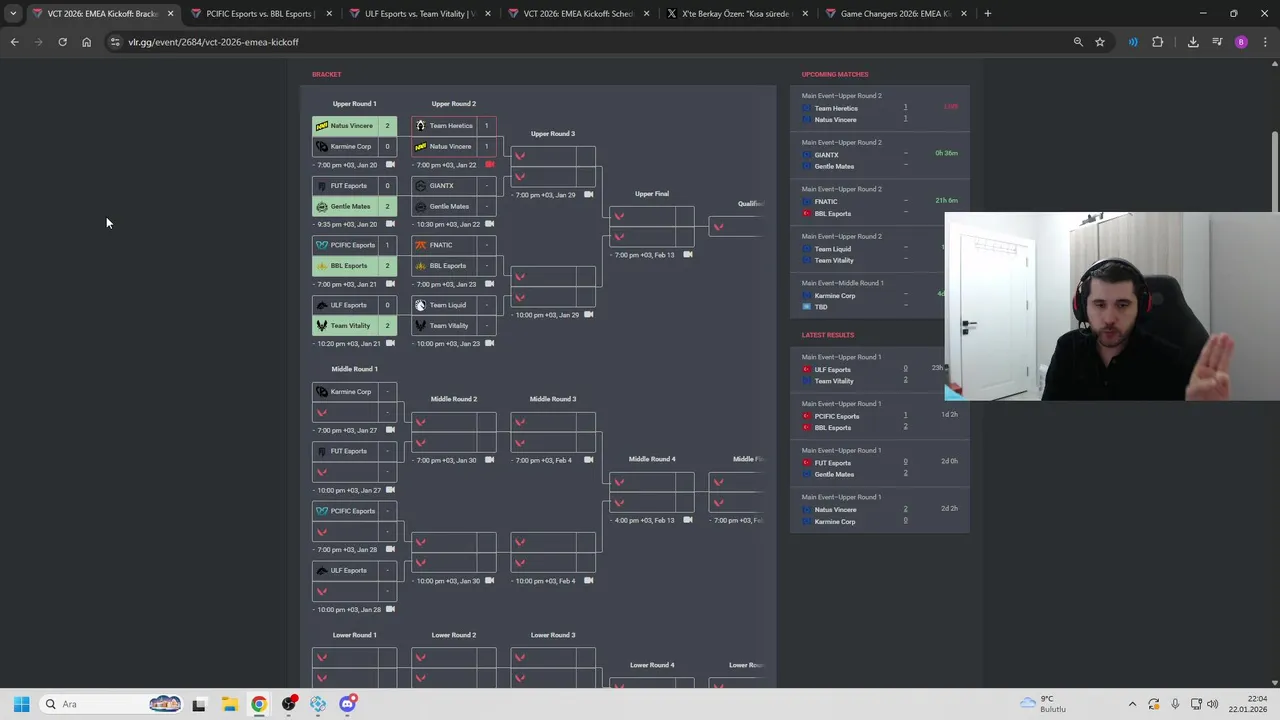Open the upcoming Team Heretics vs Natus Vincere live match

click(880, 108)
